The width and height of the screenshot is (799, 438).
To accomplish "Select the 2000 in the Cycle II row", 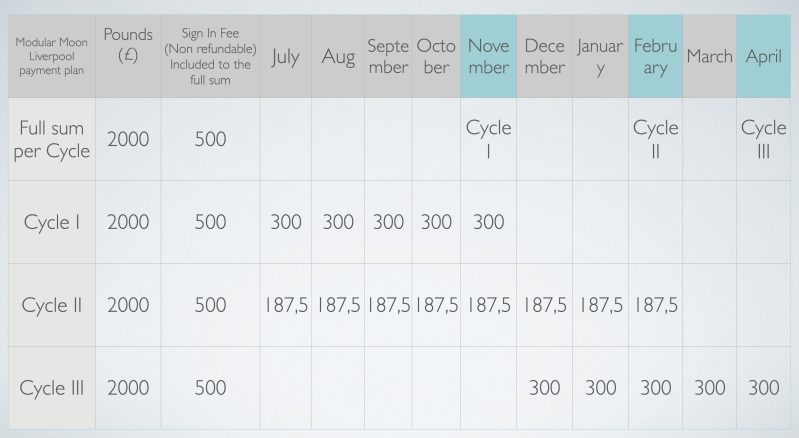I will point(125,305).
